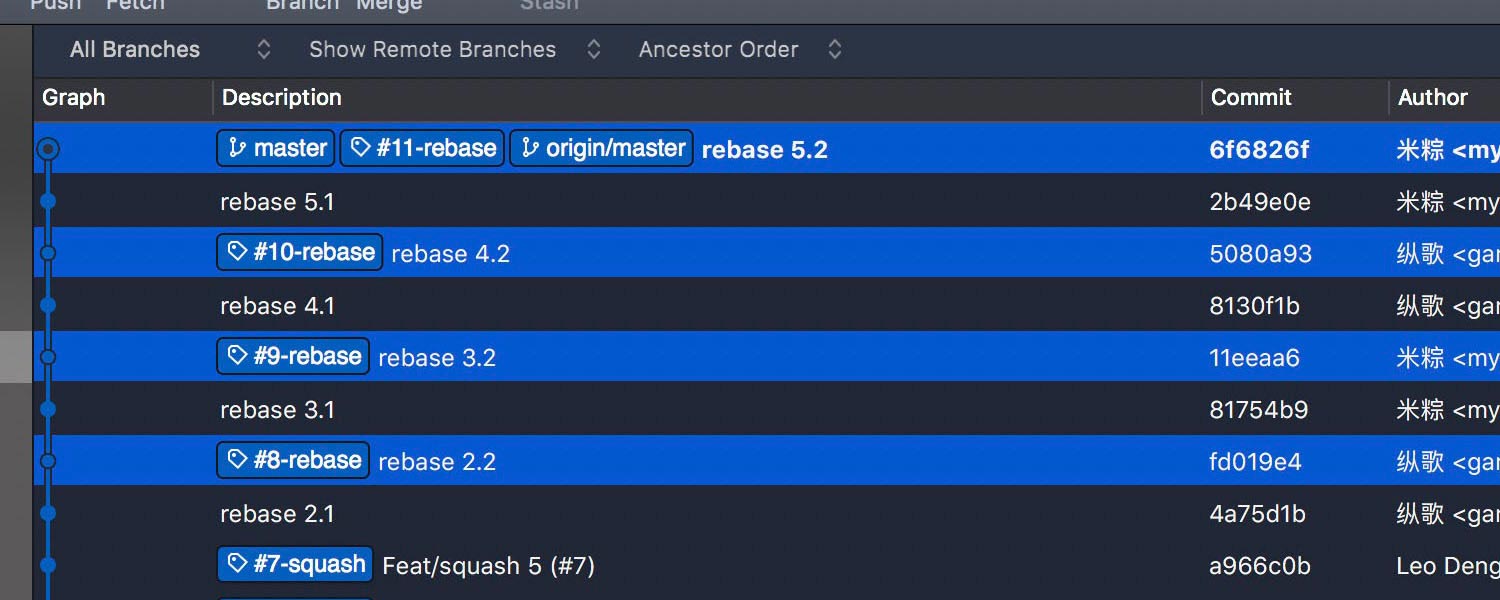Click commit hash 6f6826f
This screenshot has height=600, width=1500.
[1259, 150]
